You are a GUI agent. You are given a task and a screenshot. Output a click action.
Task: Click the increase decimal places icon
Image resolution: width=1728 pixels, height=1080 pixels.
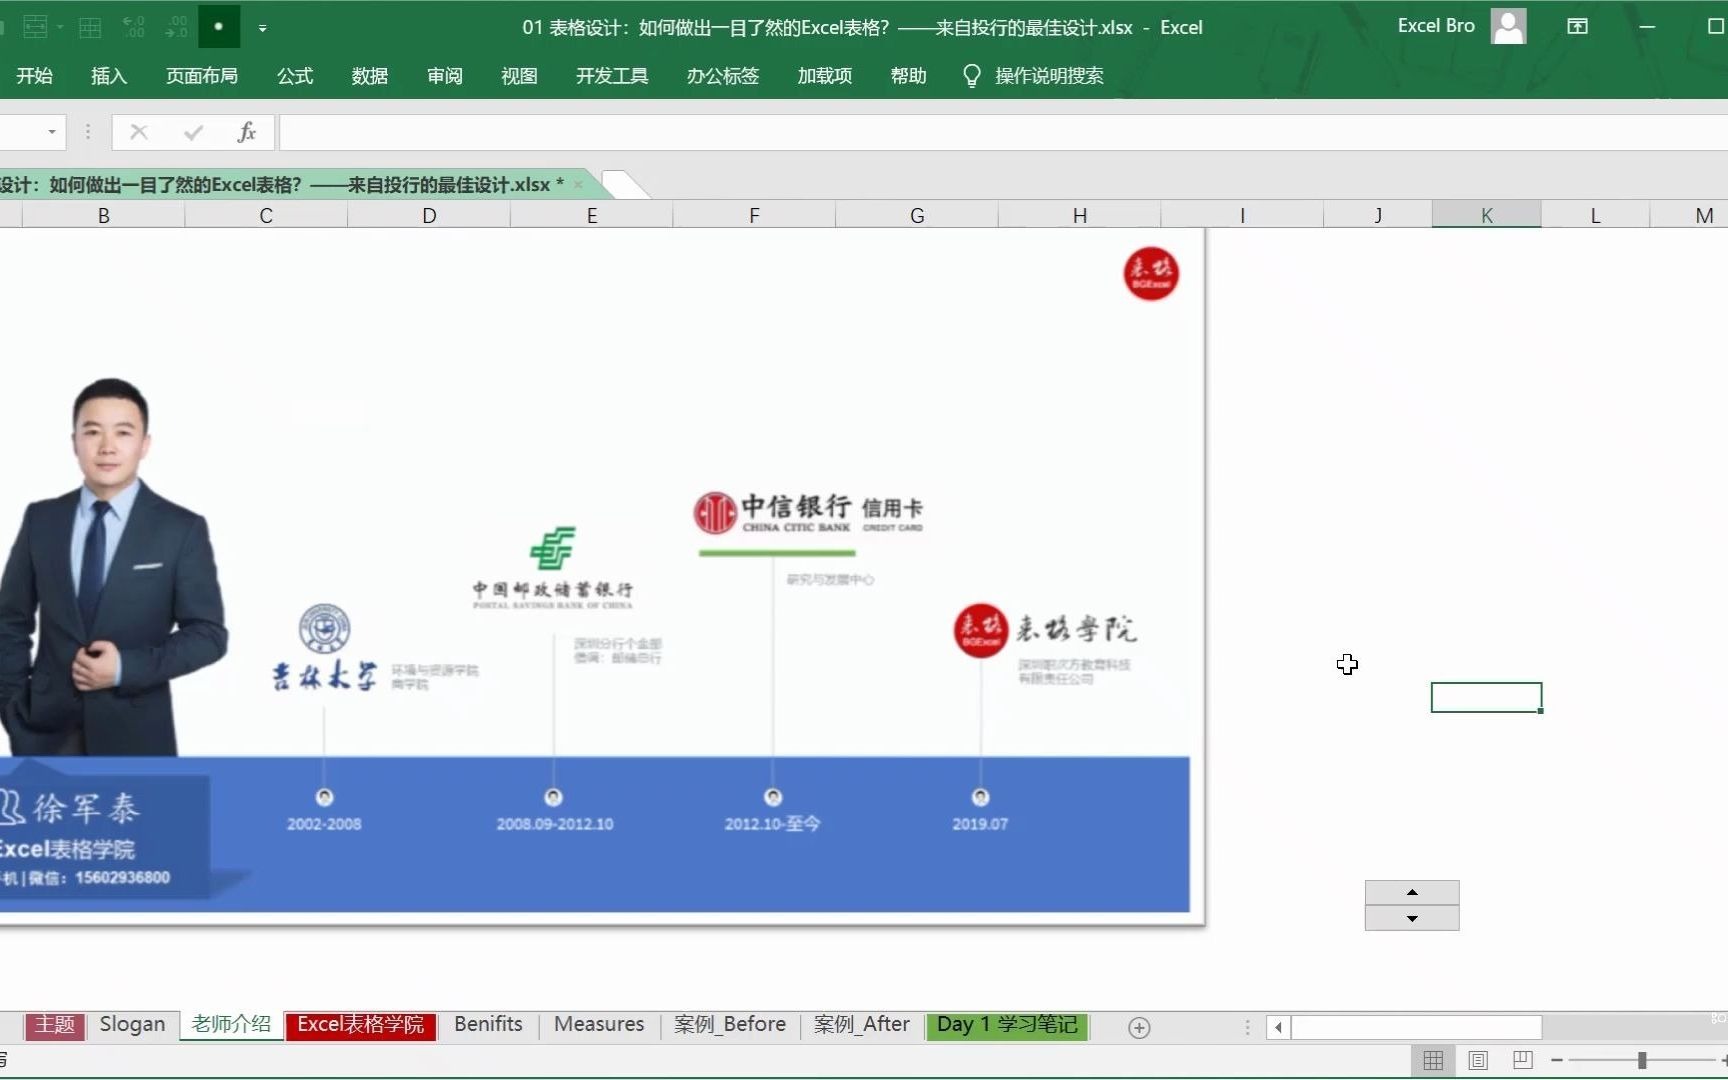(x=133, y=27)
